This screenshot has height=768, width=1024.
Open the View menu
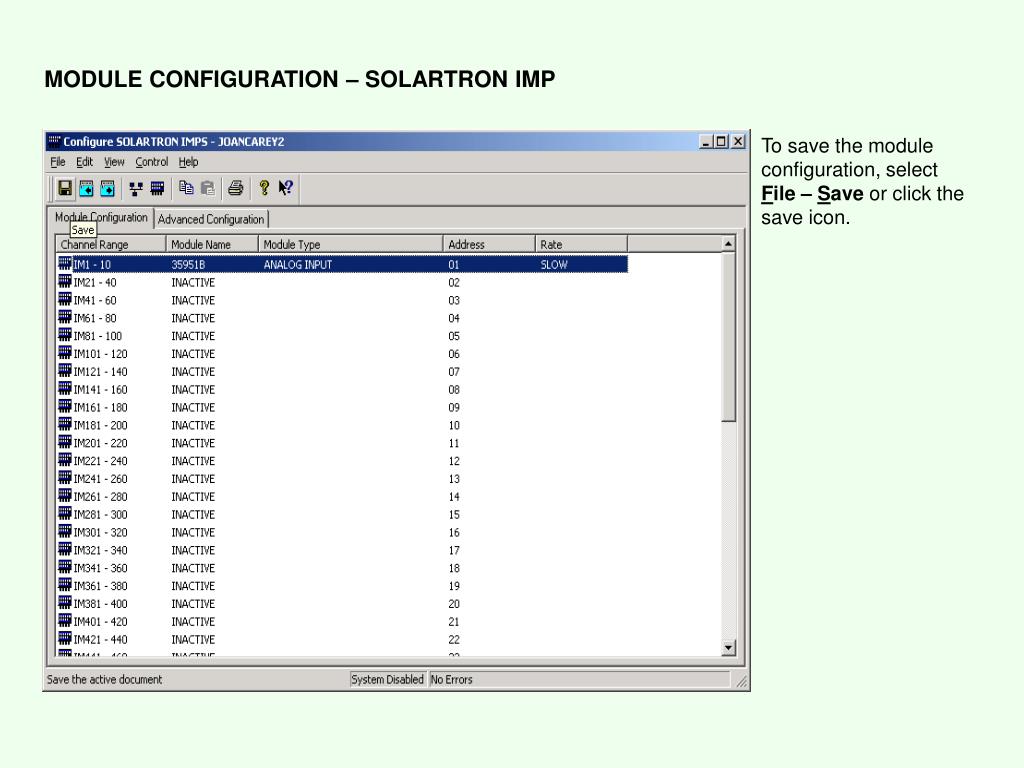tap(114, 162)
